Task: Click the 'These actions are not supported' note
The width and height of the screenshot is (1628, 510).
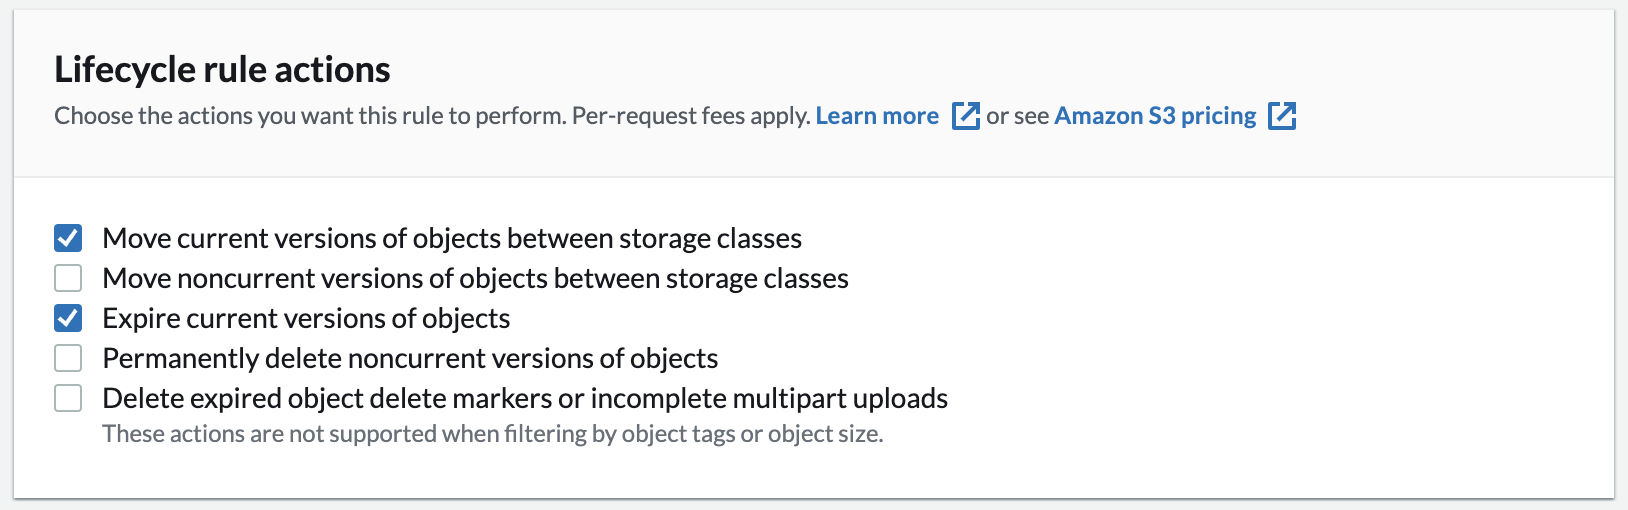Action: coord(300,434)
